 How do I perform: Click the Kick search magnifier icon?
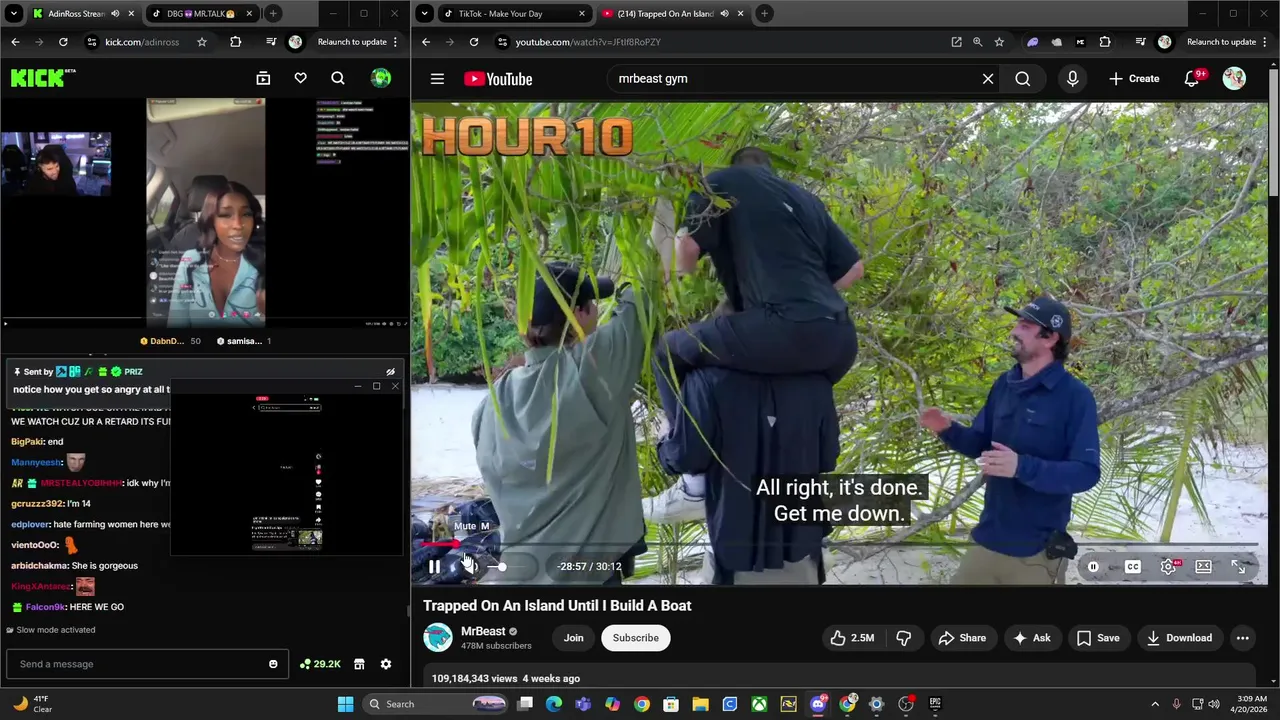[x=338, y=78]
